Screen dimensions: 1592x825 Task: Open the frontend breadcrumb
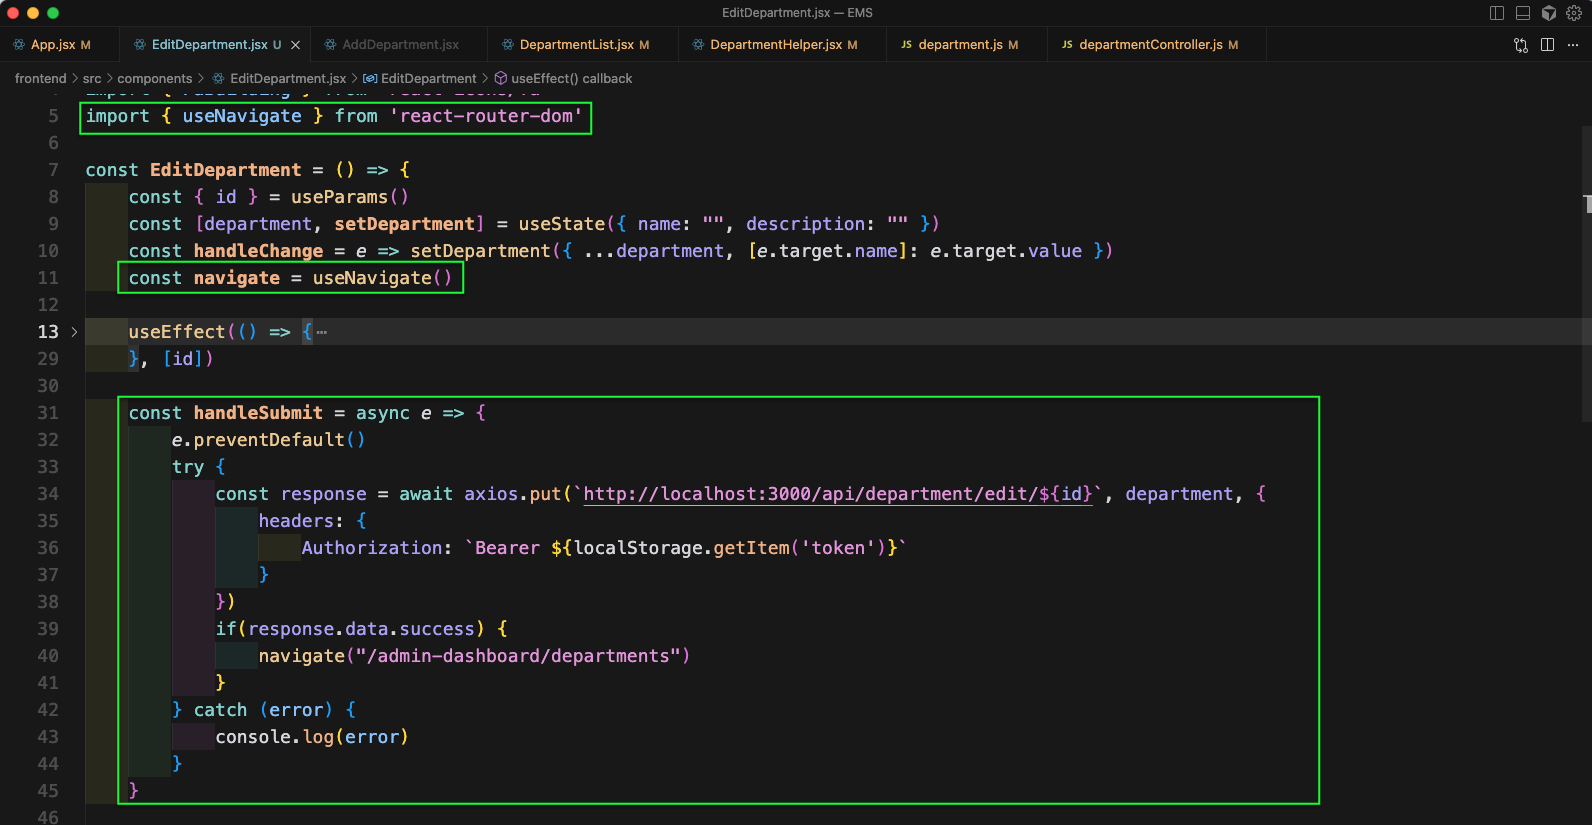coord(40,79)
